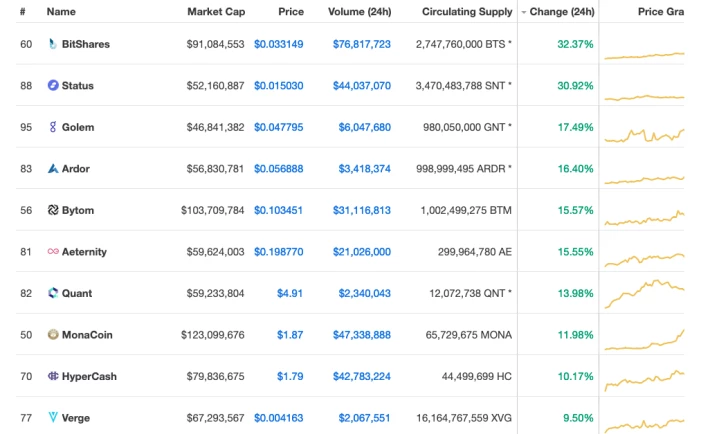Click the Verge coin logo icon

click(53, 417)
